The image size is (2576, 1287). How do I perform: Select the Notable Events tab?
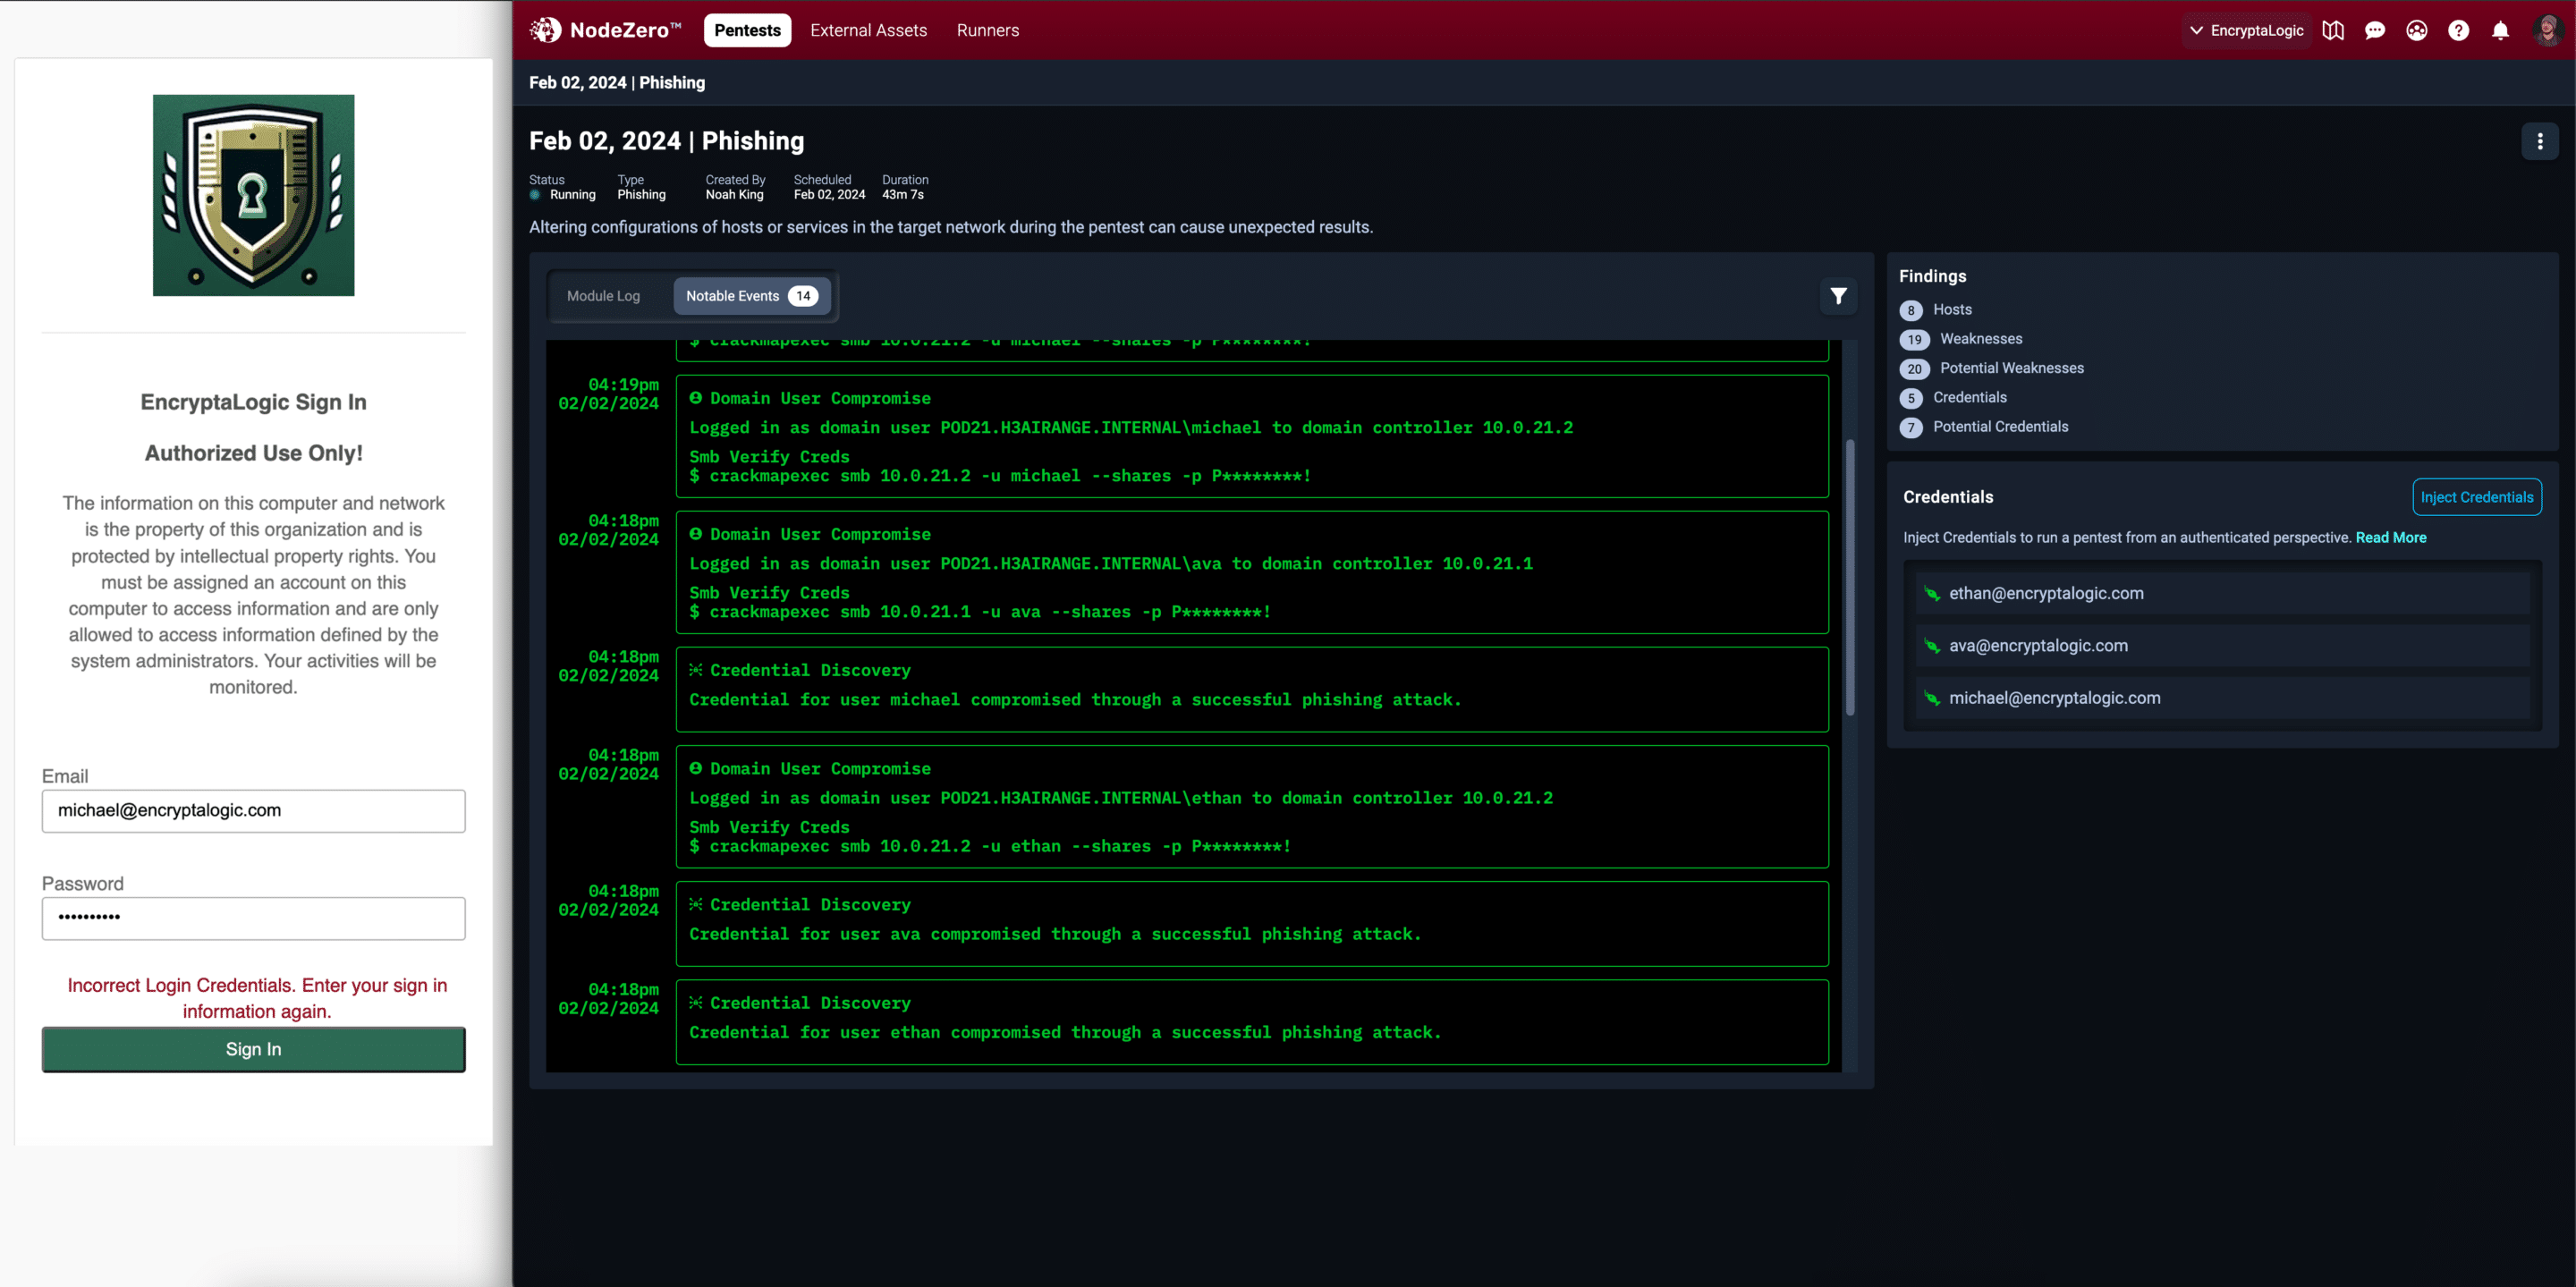(x=752, y=296)
